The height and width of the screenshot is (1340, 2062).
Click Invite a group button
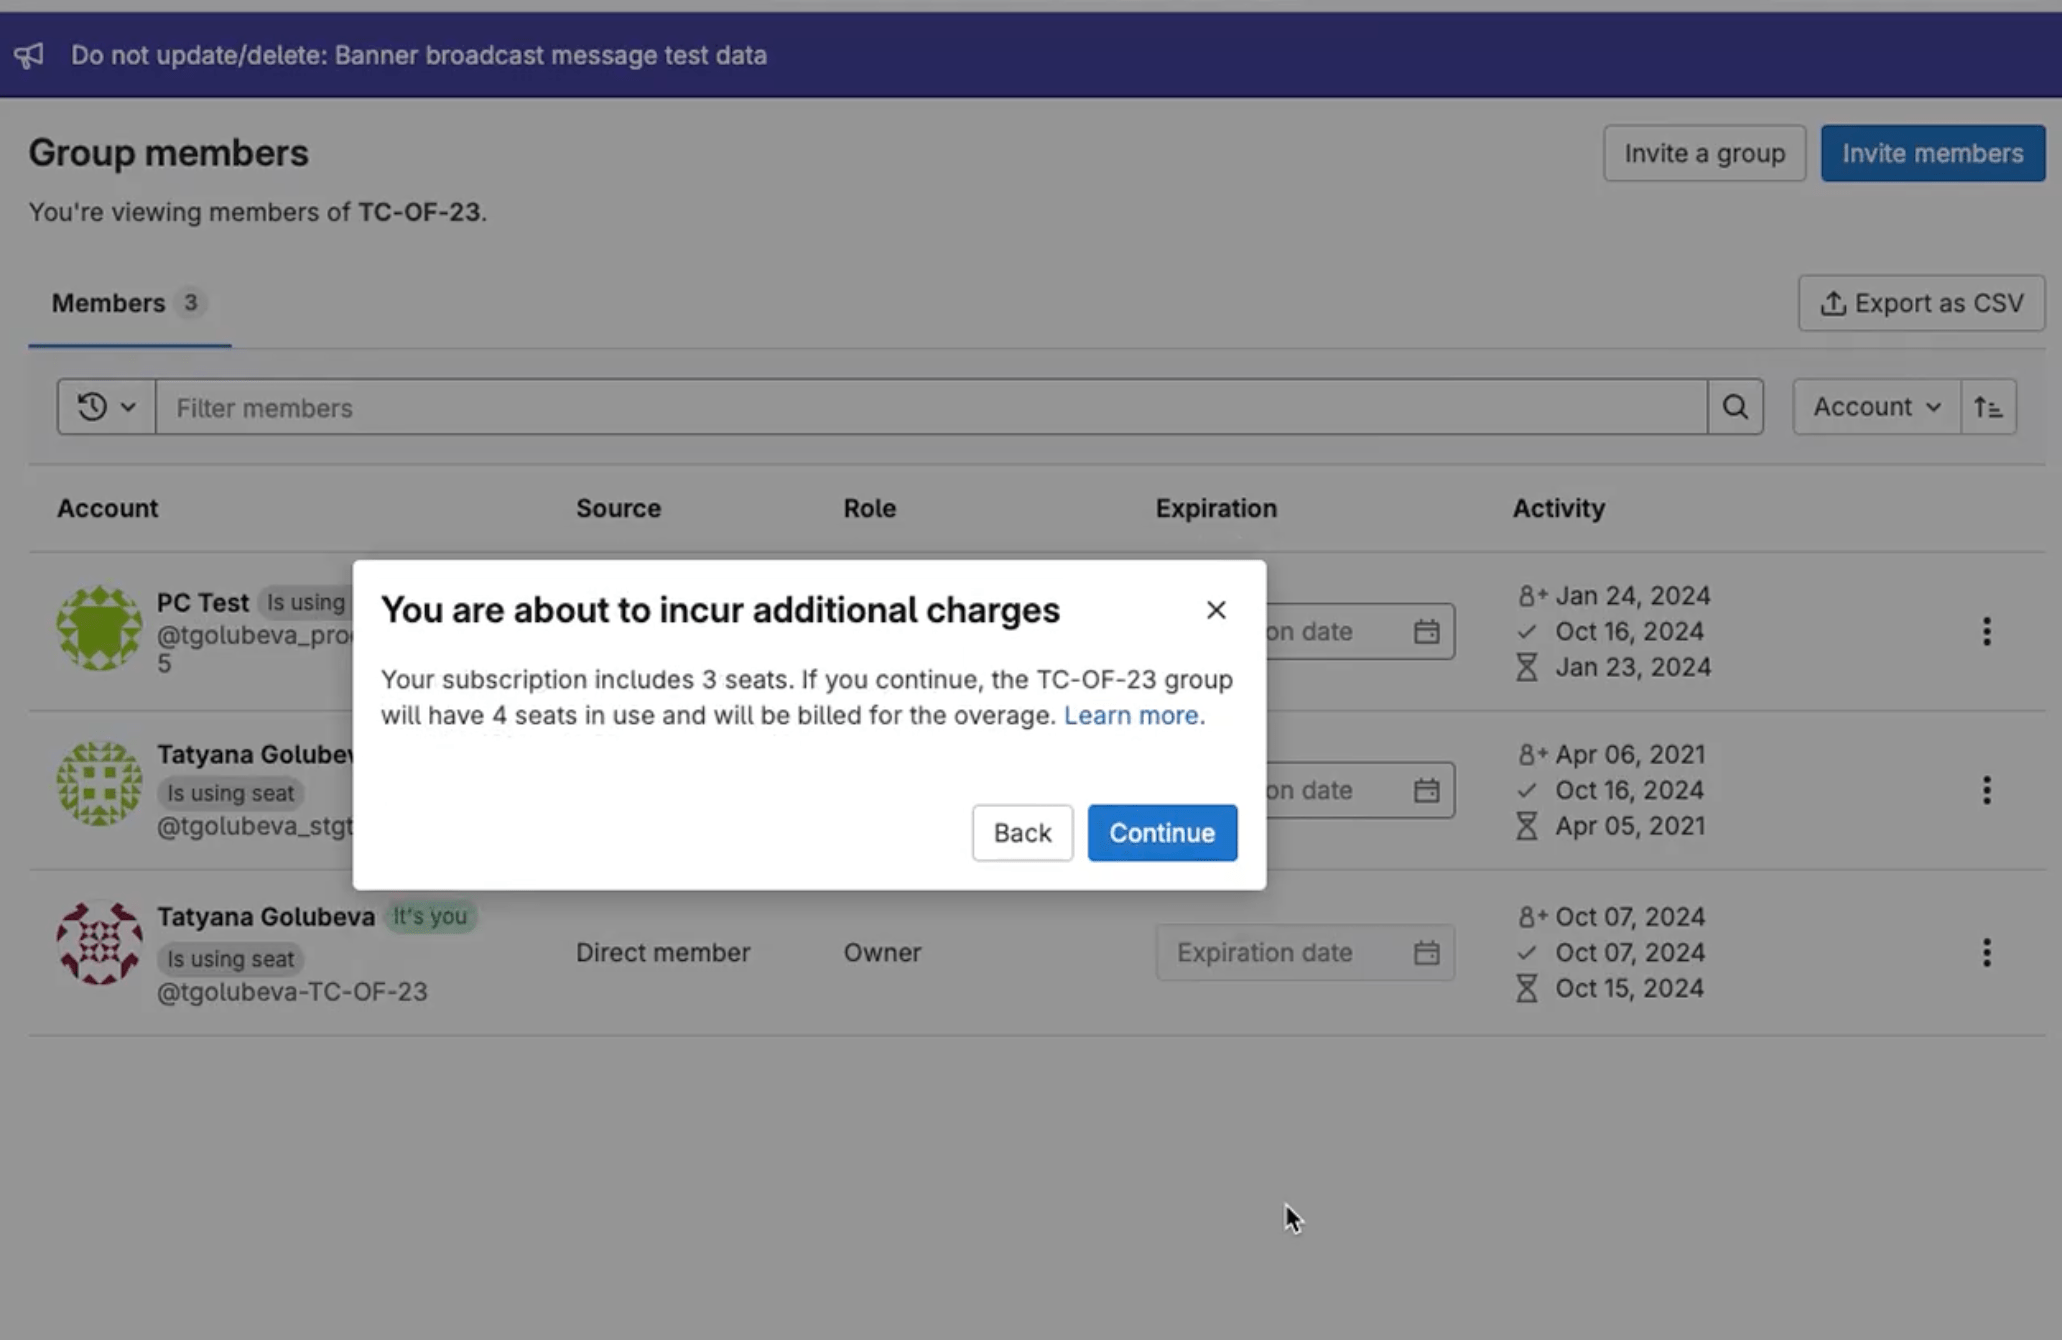pyautogui.click(x=1704, y=153)
